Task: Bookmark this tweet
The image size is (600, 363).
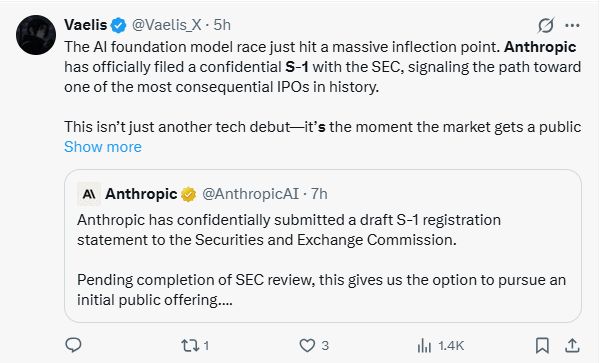Action: coord(542,345)
